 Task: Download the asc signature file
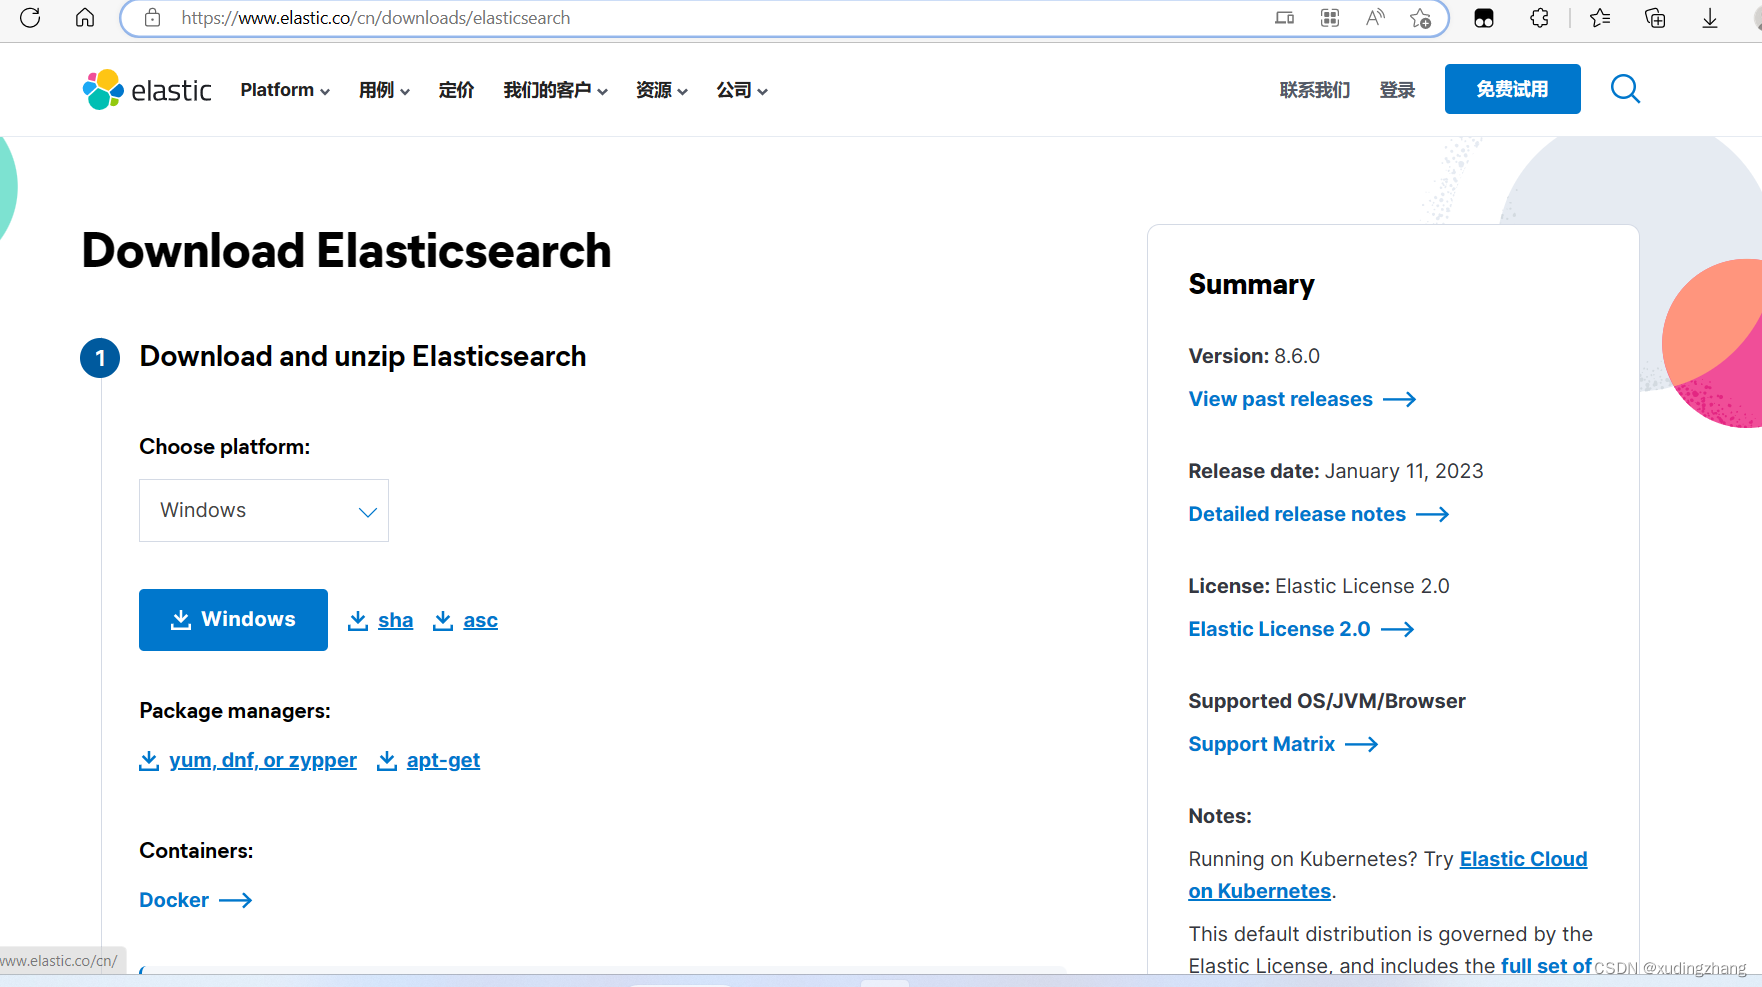(x=465, y=621)
